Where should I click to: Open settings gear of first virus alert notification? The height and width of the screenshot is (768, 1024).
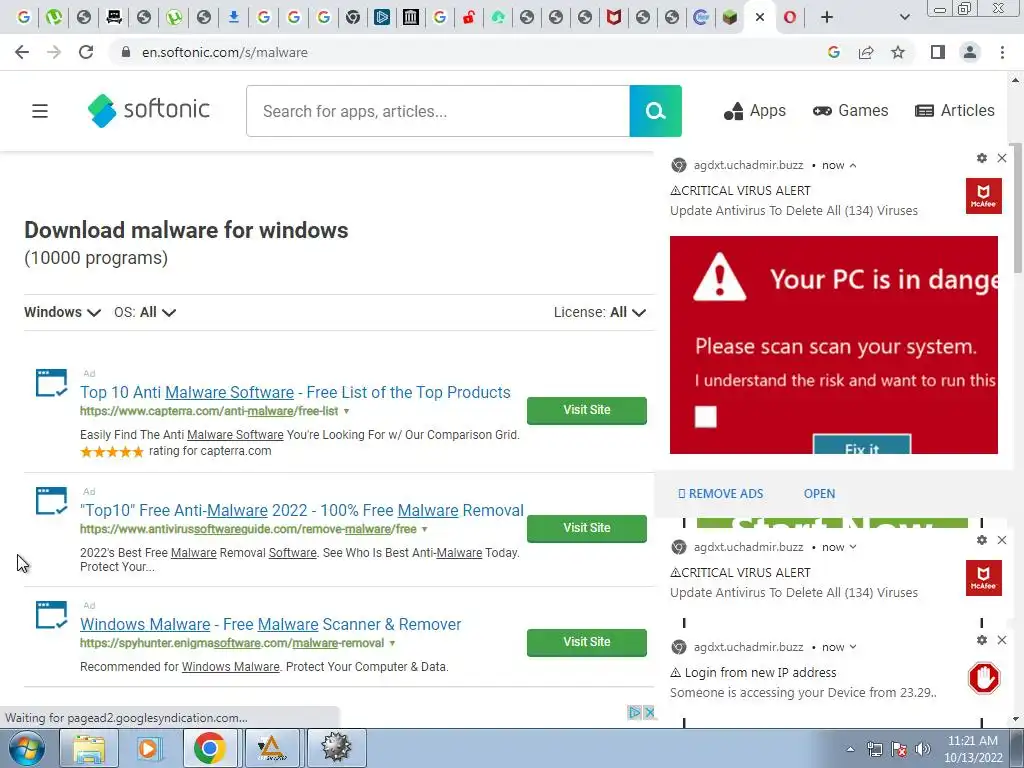(982, 158)
